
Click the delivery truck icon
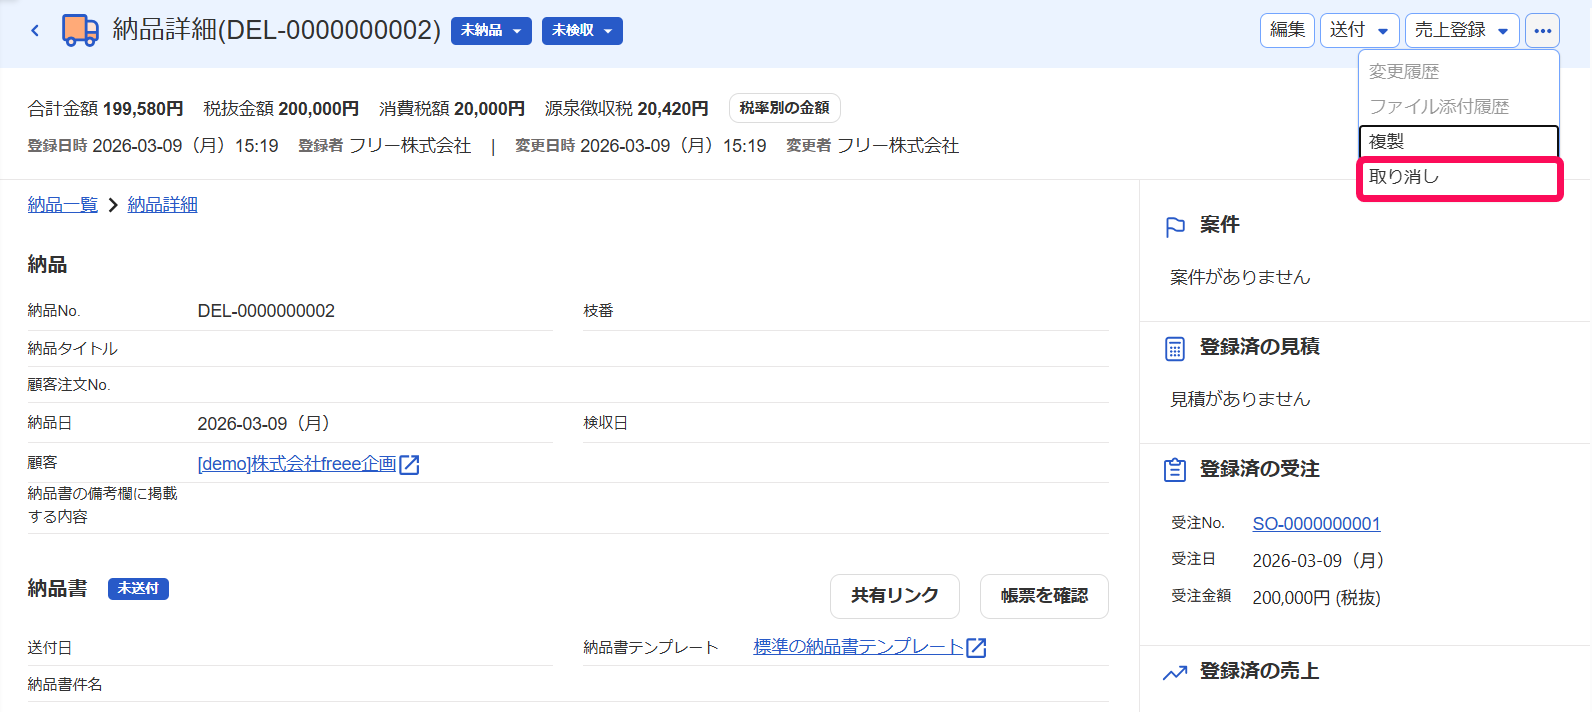[x=80, y=31]
